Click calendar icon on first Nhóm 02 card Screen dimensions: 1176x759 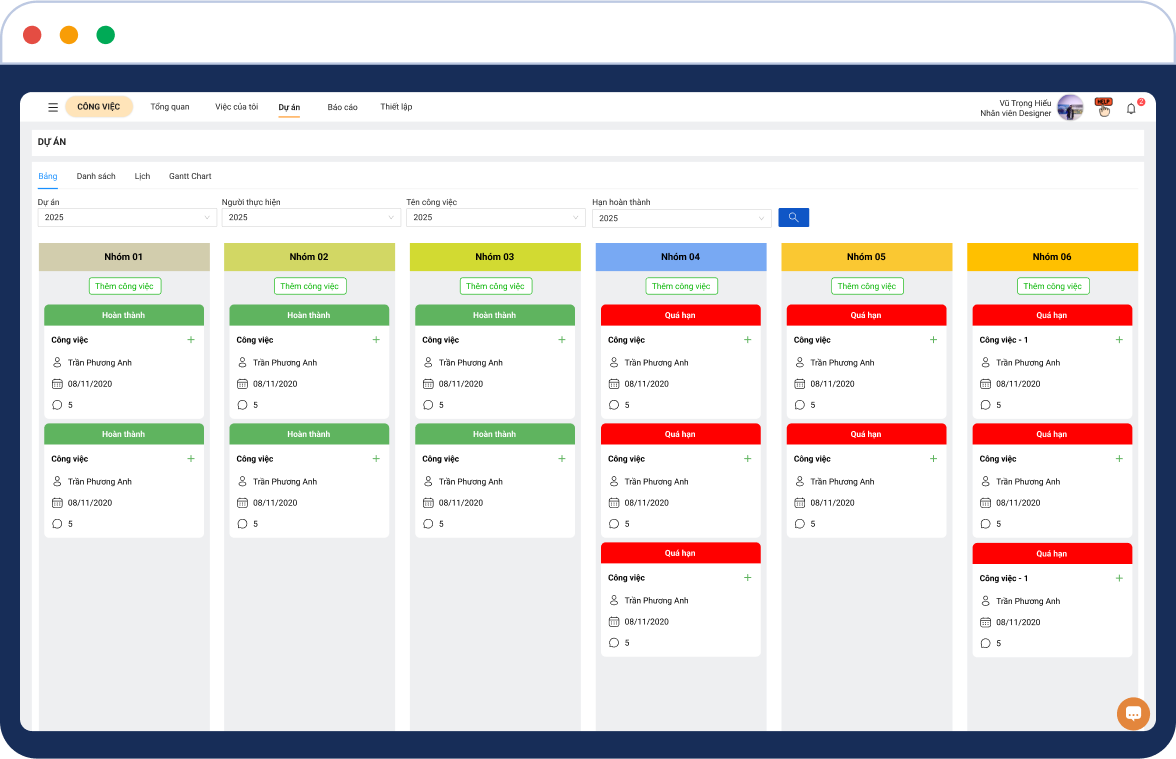coord(242,384)
